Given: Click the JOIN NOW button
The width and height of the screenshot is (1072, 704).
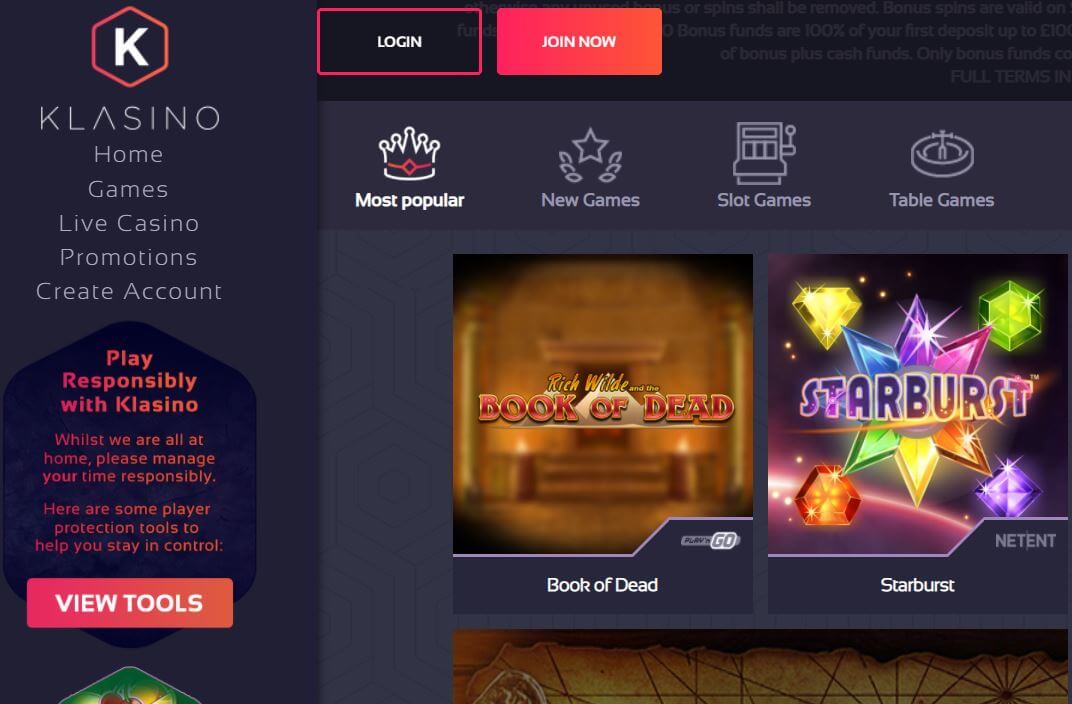Looking at the screenshot, I should click(579, 42).
